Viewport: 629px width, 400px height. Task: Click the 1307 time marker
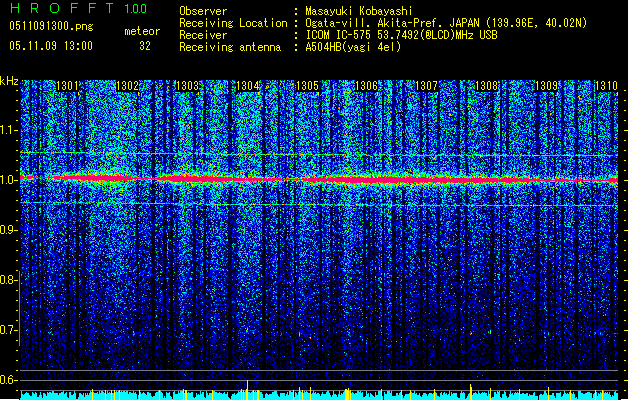pos(426,86)
